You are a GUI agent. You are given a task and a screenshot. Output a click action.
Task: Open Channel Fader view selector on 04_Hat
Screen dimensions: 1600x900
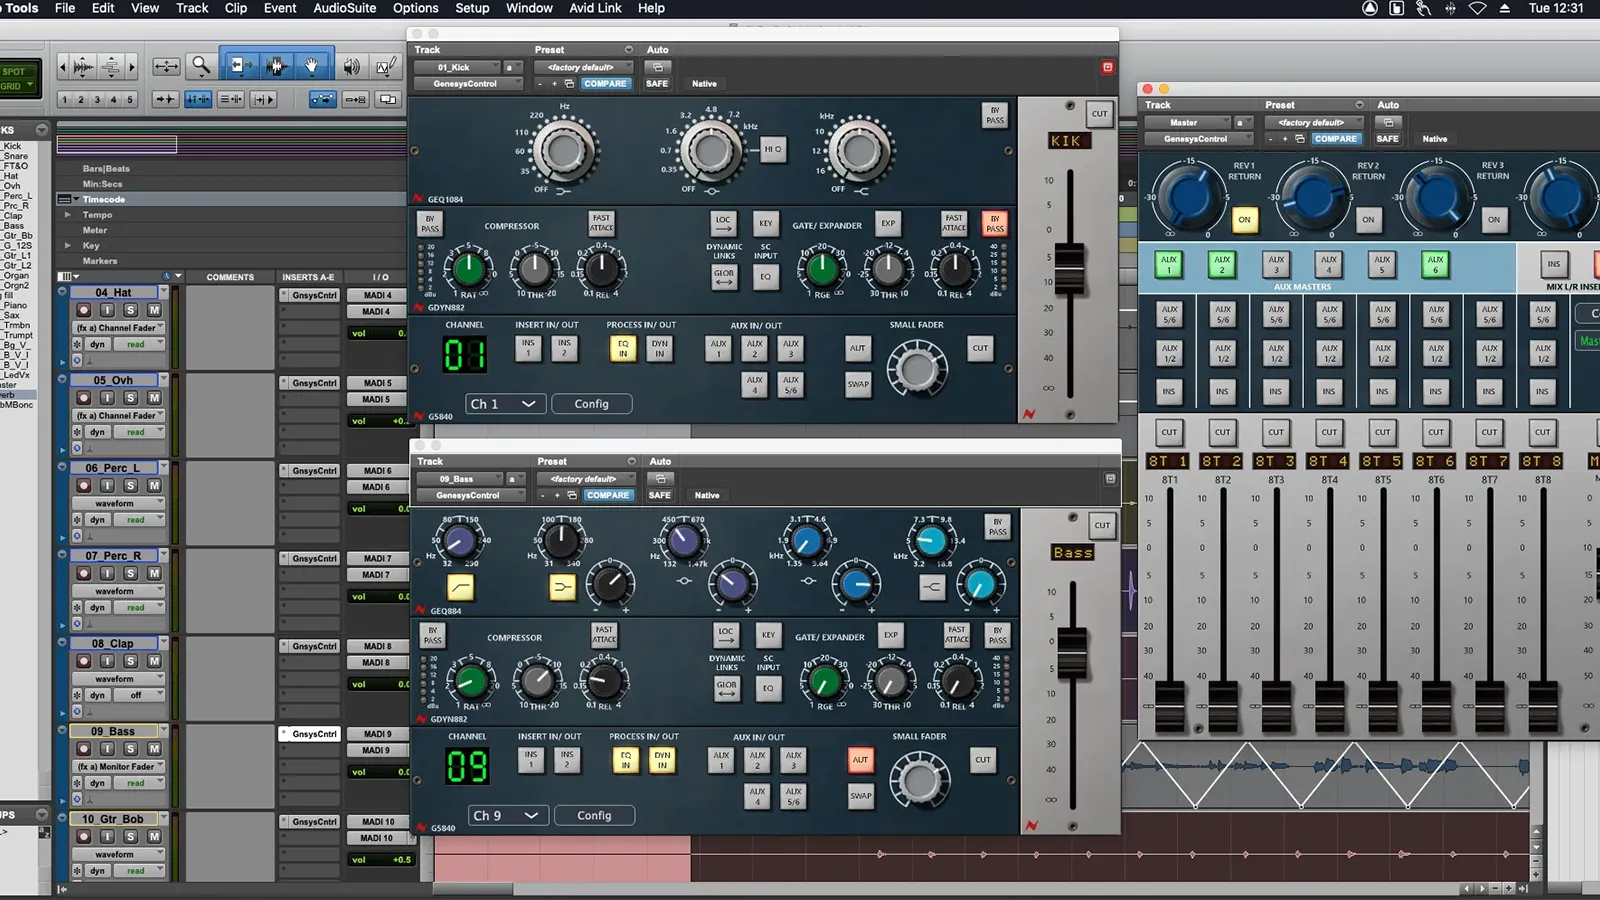coord(120,328)
